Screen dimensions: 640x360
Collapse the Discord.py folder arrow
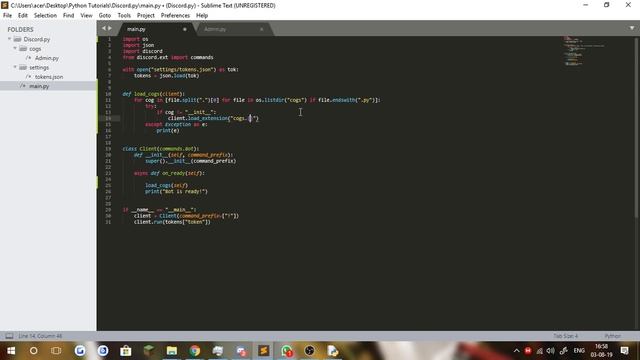click(x=9, y=39)
